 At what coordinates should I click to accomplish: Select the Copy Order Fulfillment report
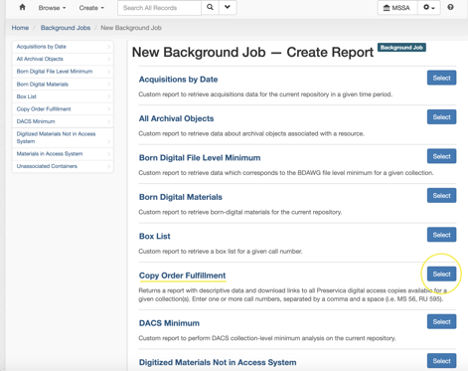tap(441, 274)
